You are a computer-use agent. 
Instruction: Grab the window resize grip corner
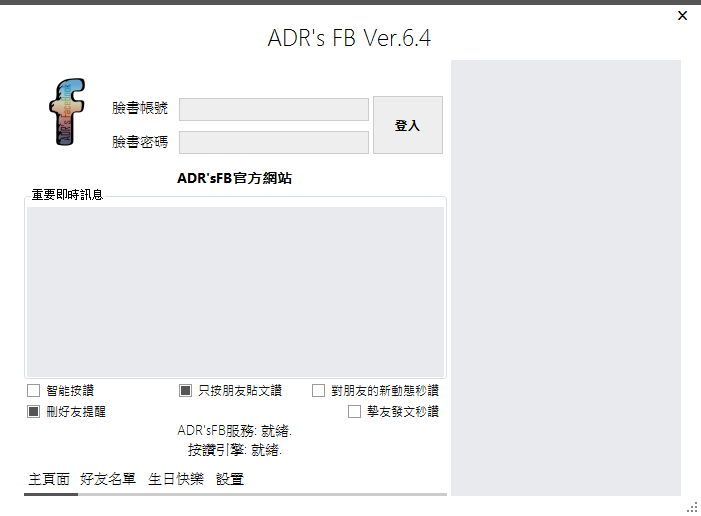(692, 508)
